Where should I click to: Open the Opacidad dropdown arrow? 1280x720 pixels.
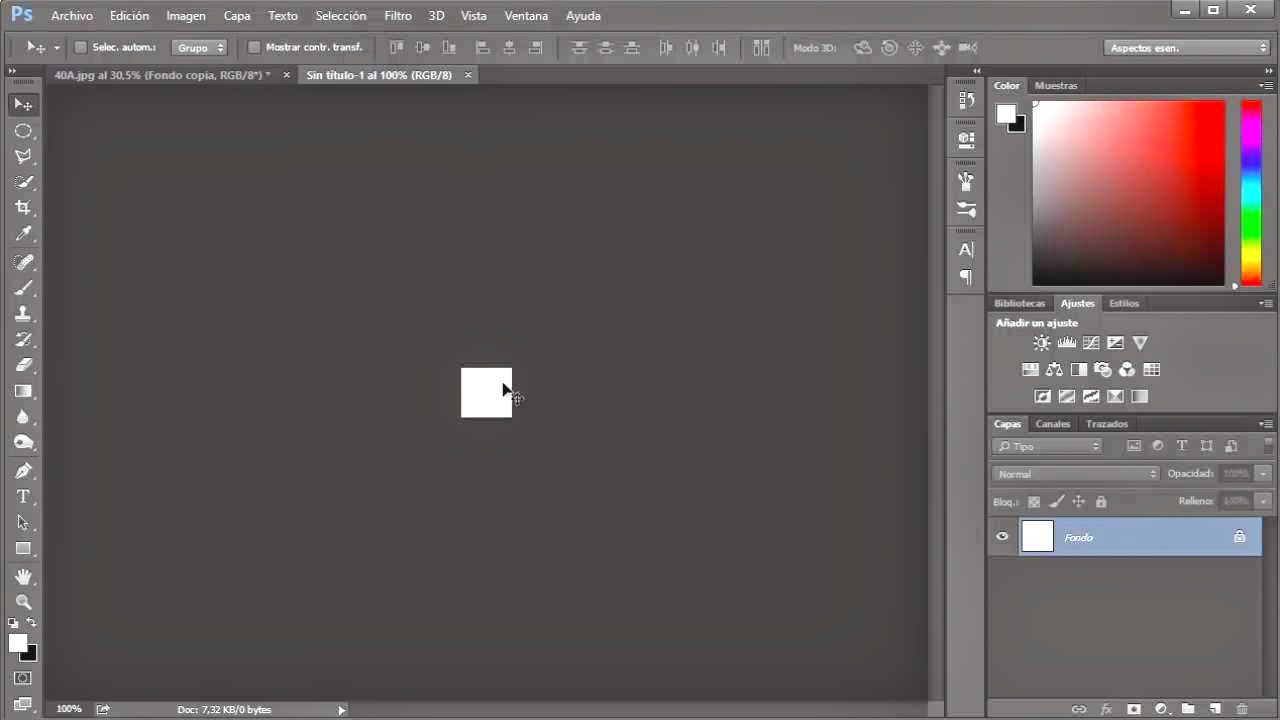pos(1263,474)
